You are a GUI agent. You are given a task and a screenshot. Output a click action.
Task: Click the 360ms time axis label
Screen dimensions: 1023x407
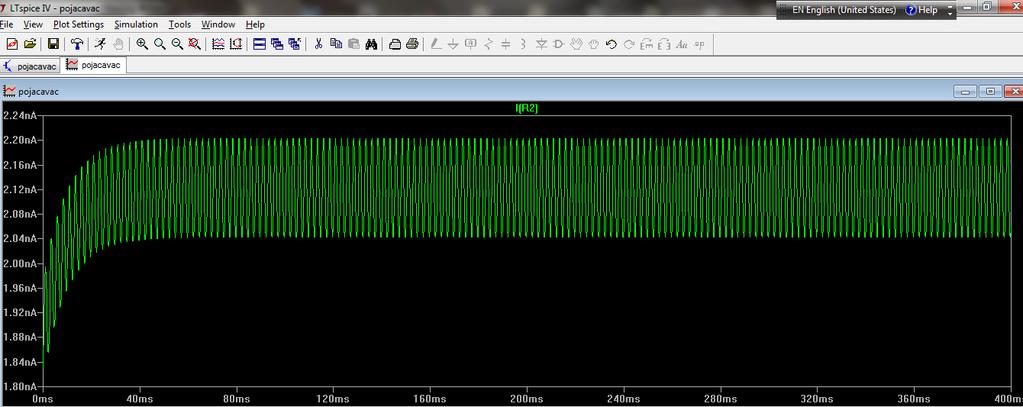coord(913,398)
